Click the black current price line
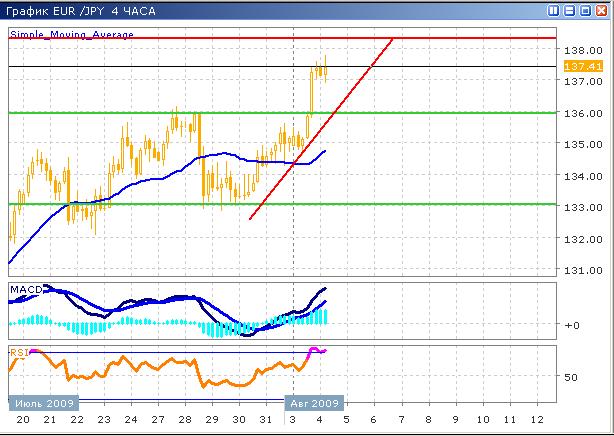The width and height of the screenshot is (614, 436). tap(450, 67)
